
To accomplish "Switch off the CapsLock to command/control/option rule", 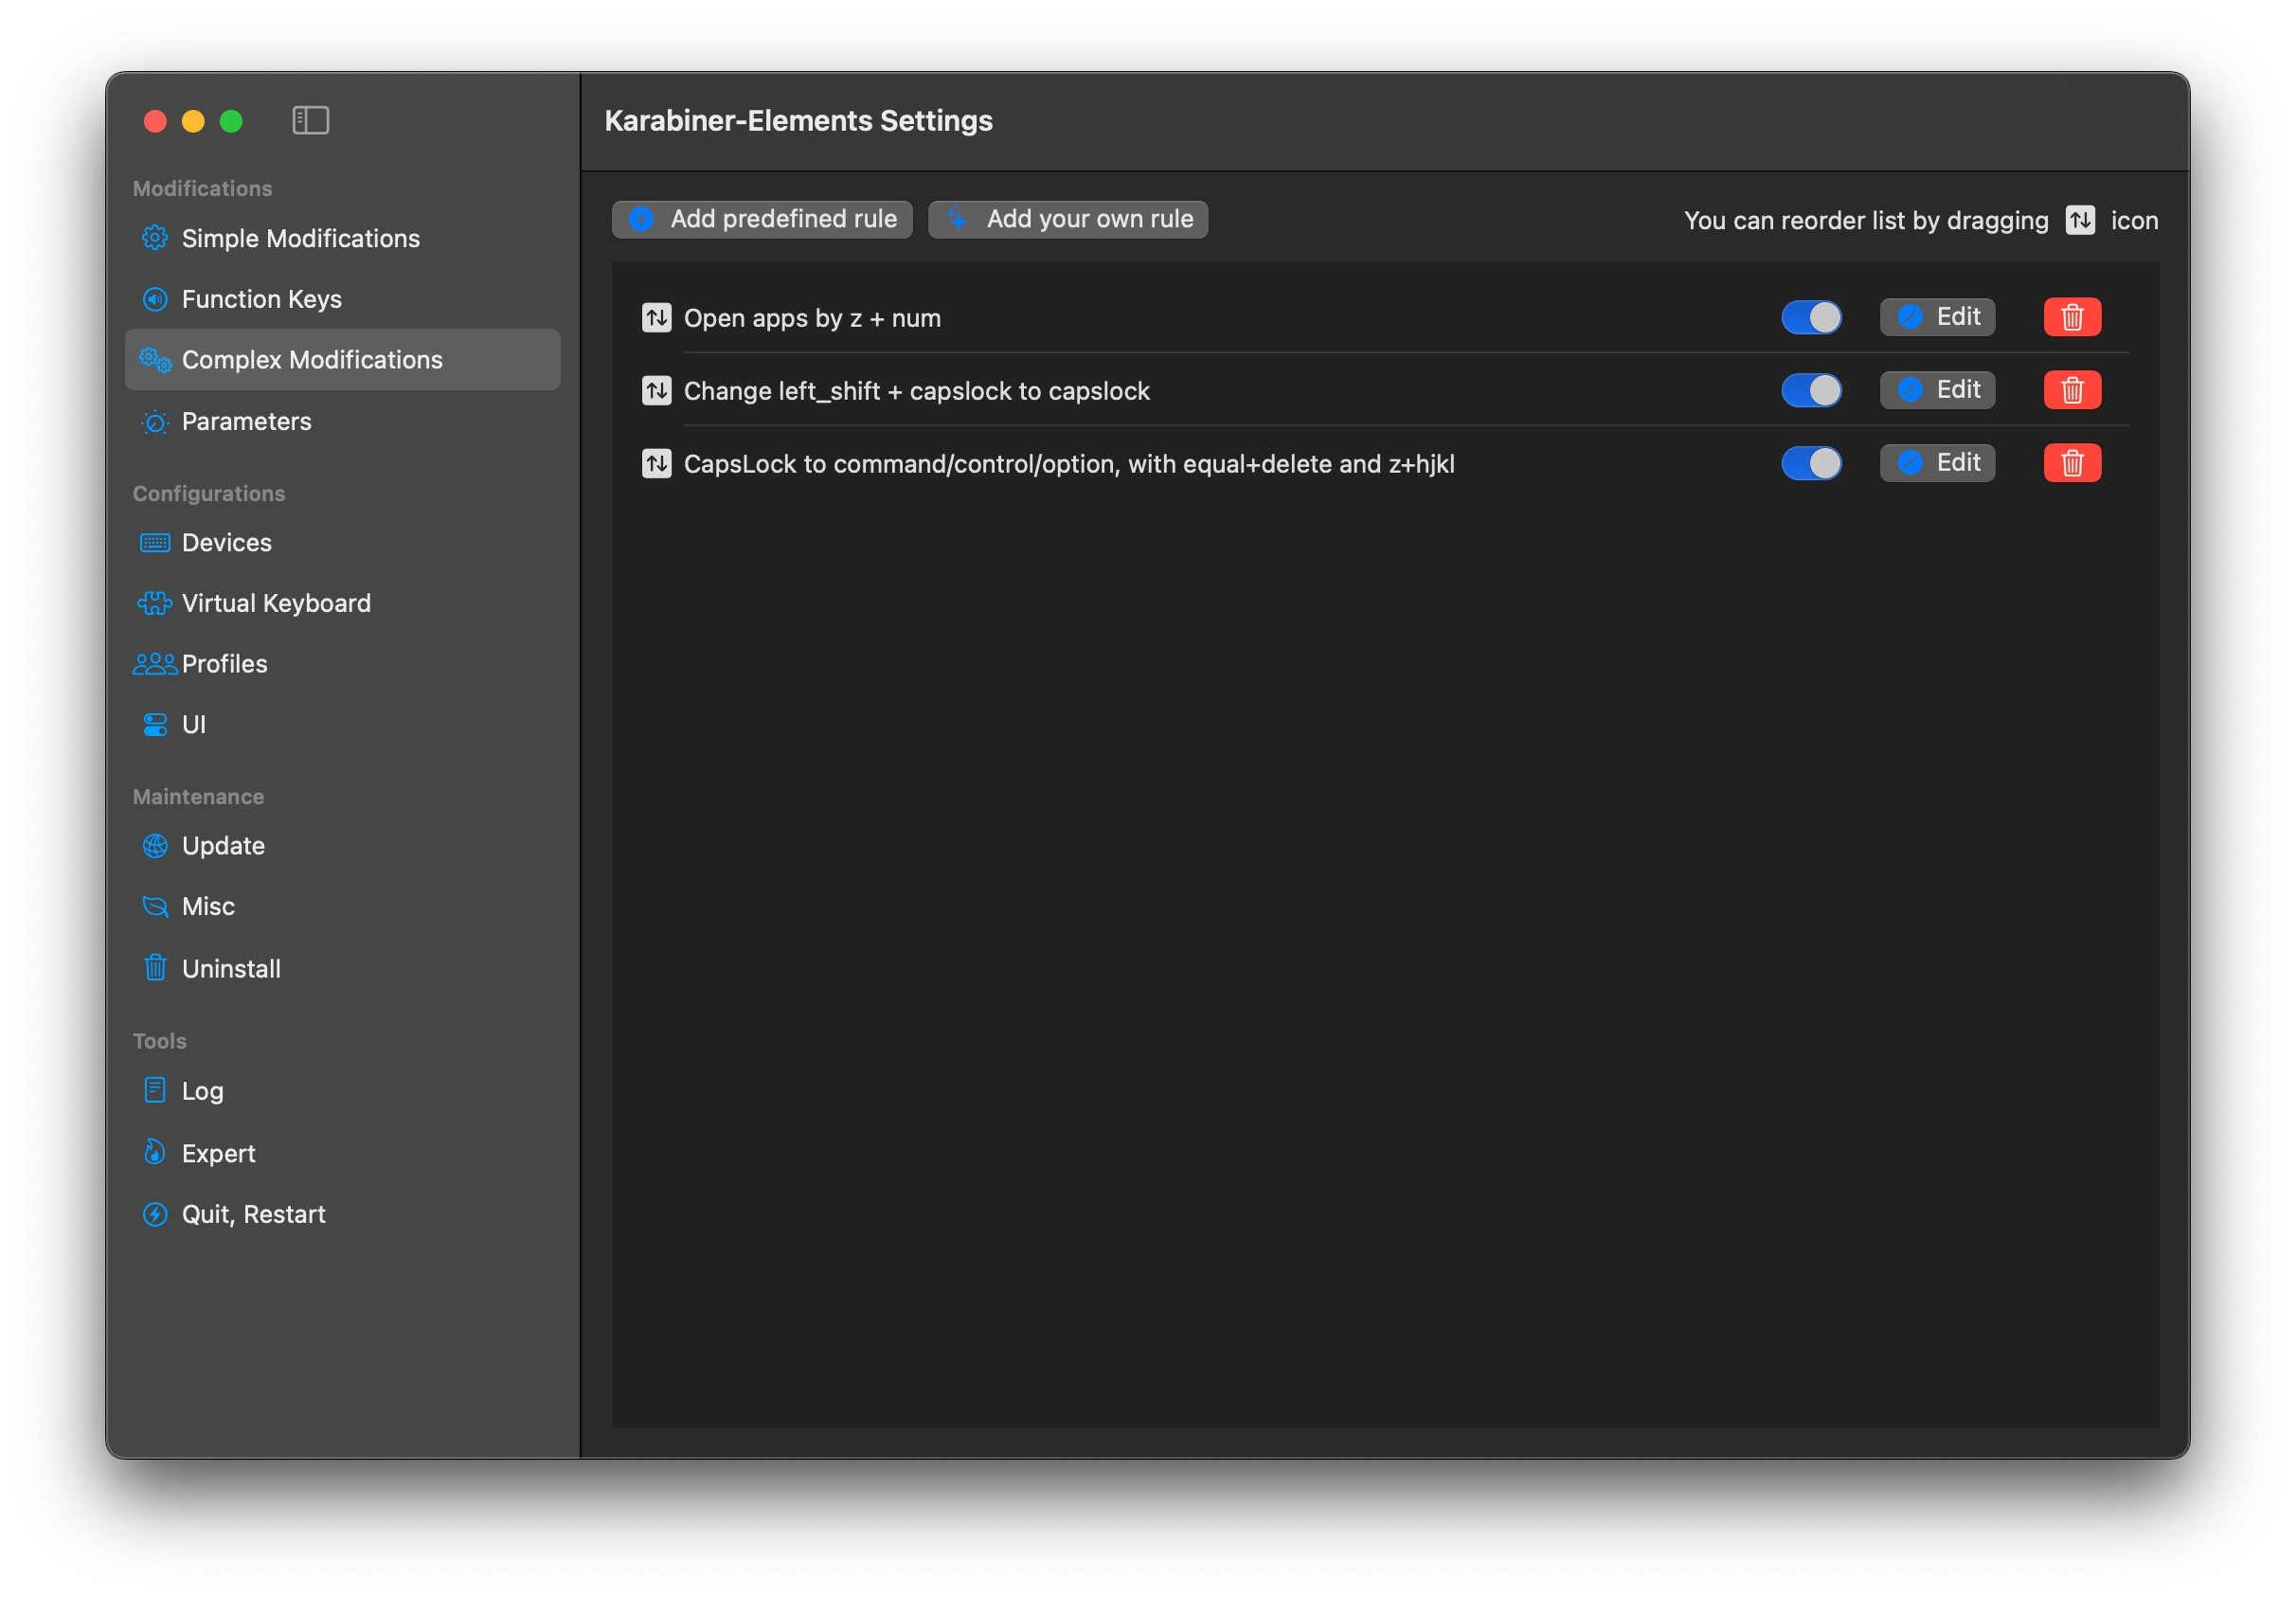I will tap(1810, 463).
